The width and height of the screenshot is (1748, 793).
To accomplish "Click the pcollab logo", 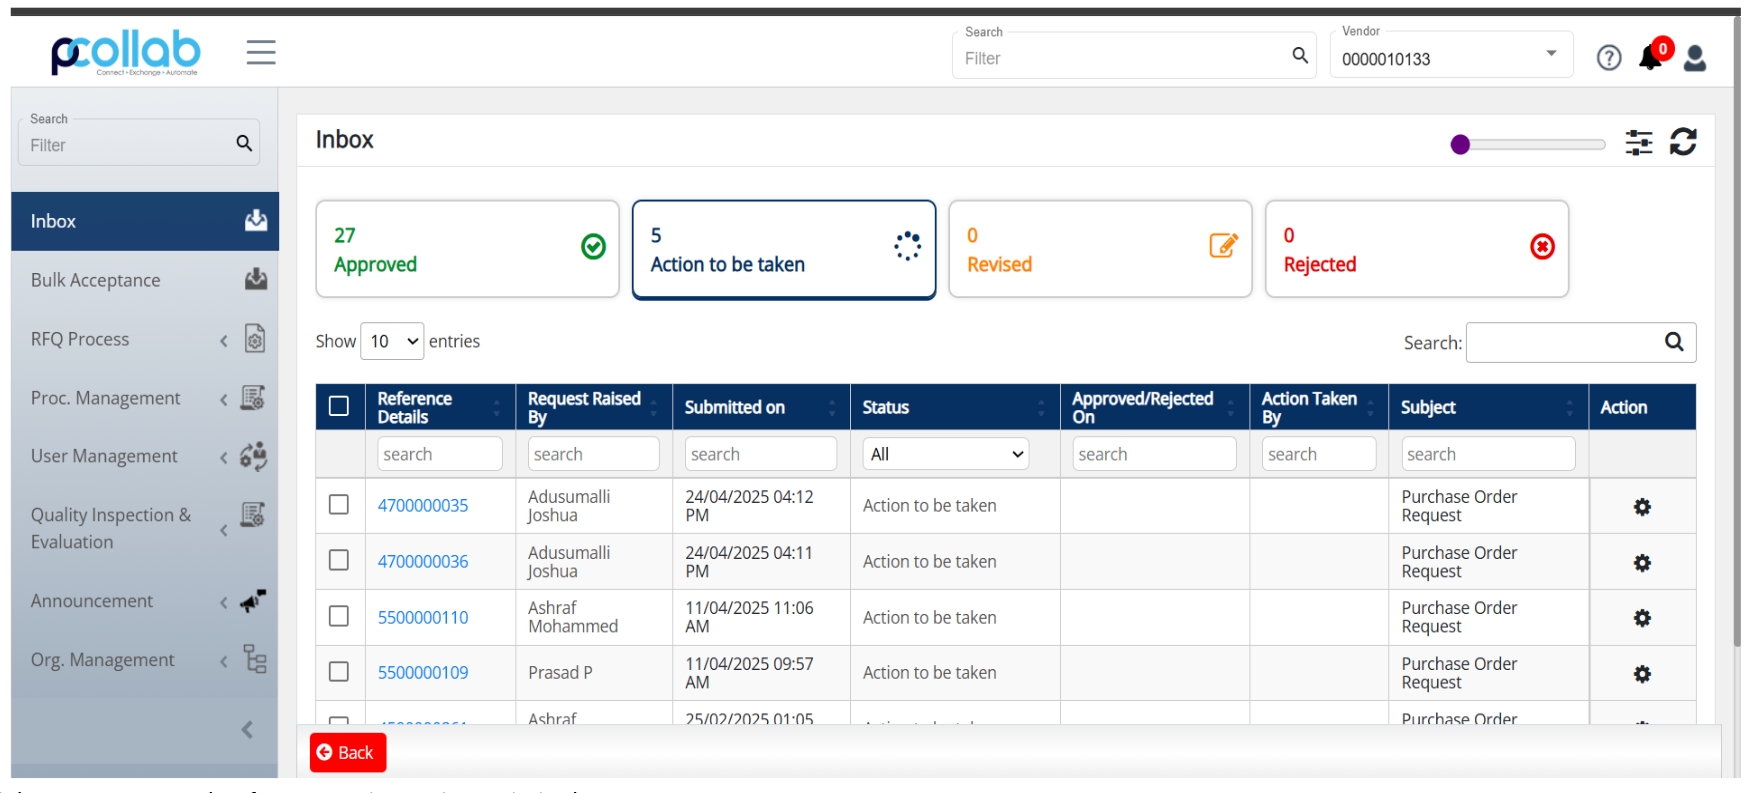I will tap(126, 52).
